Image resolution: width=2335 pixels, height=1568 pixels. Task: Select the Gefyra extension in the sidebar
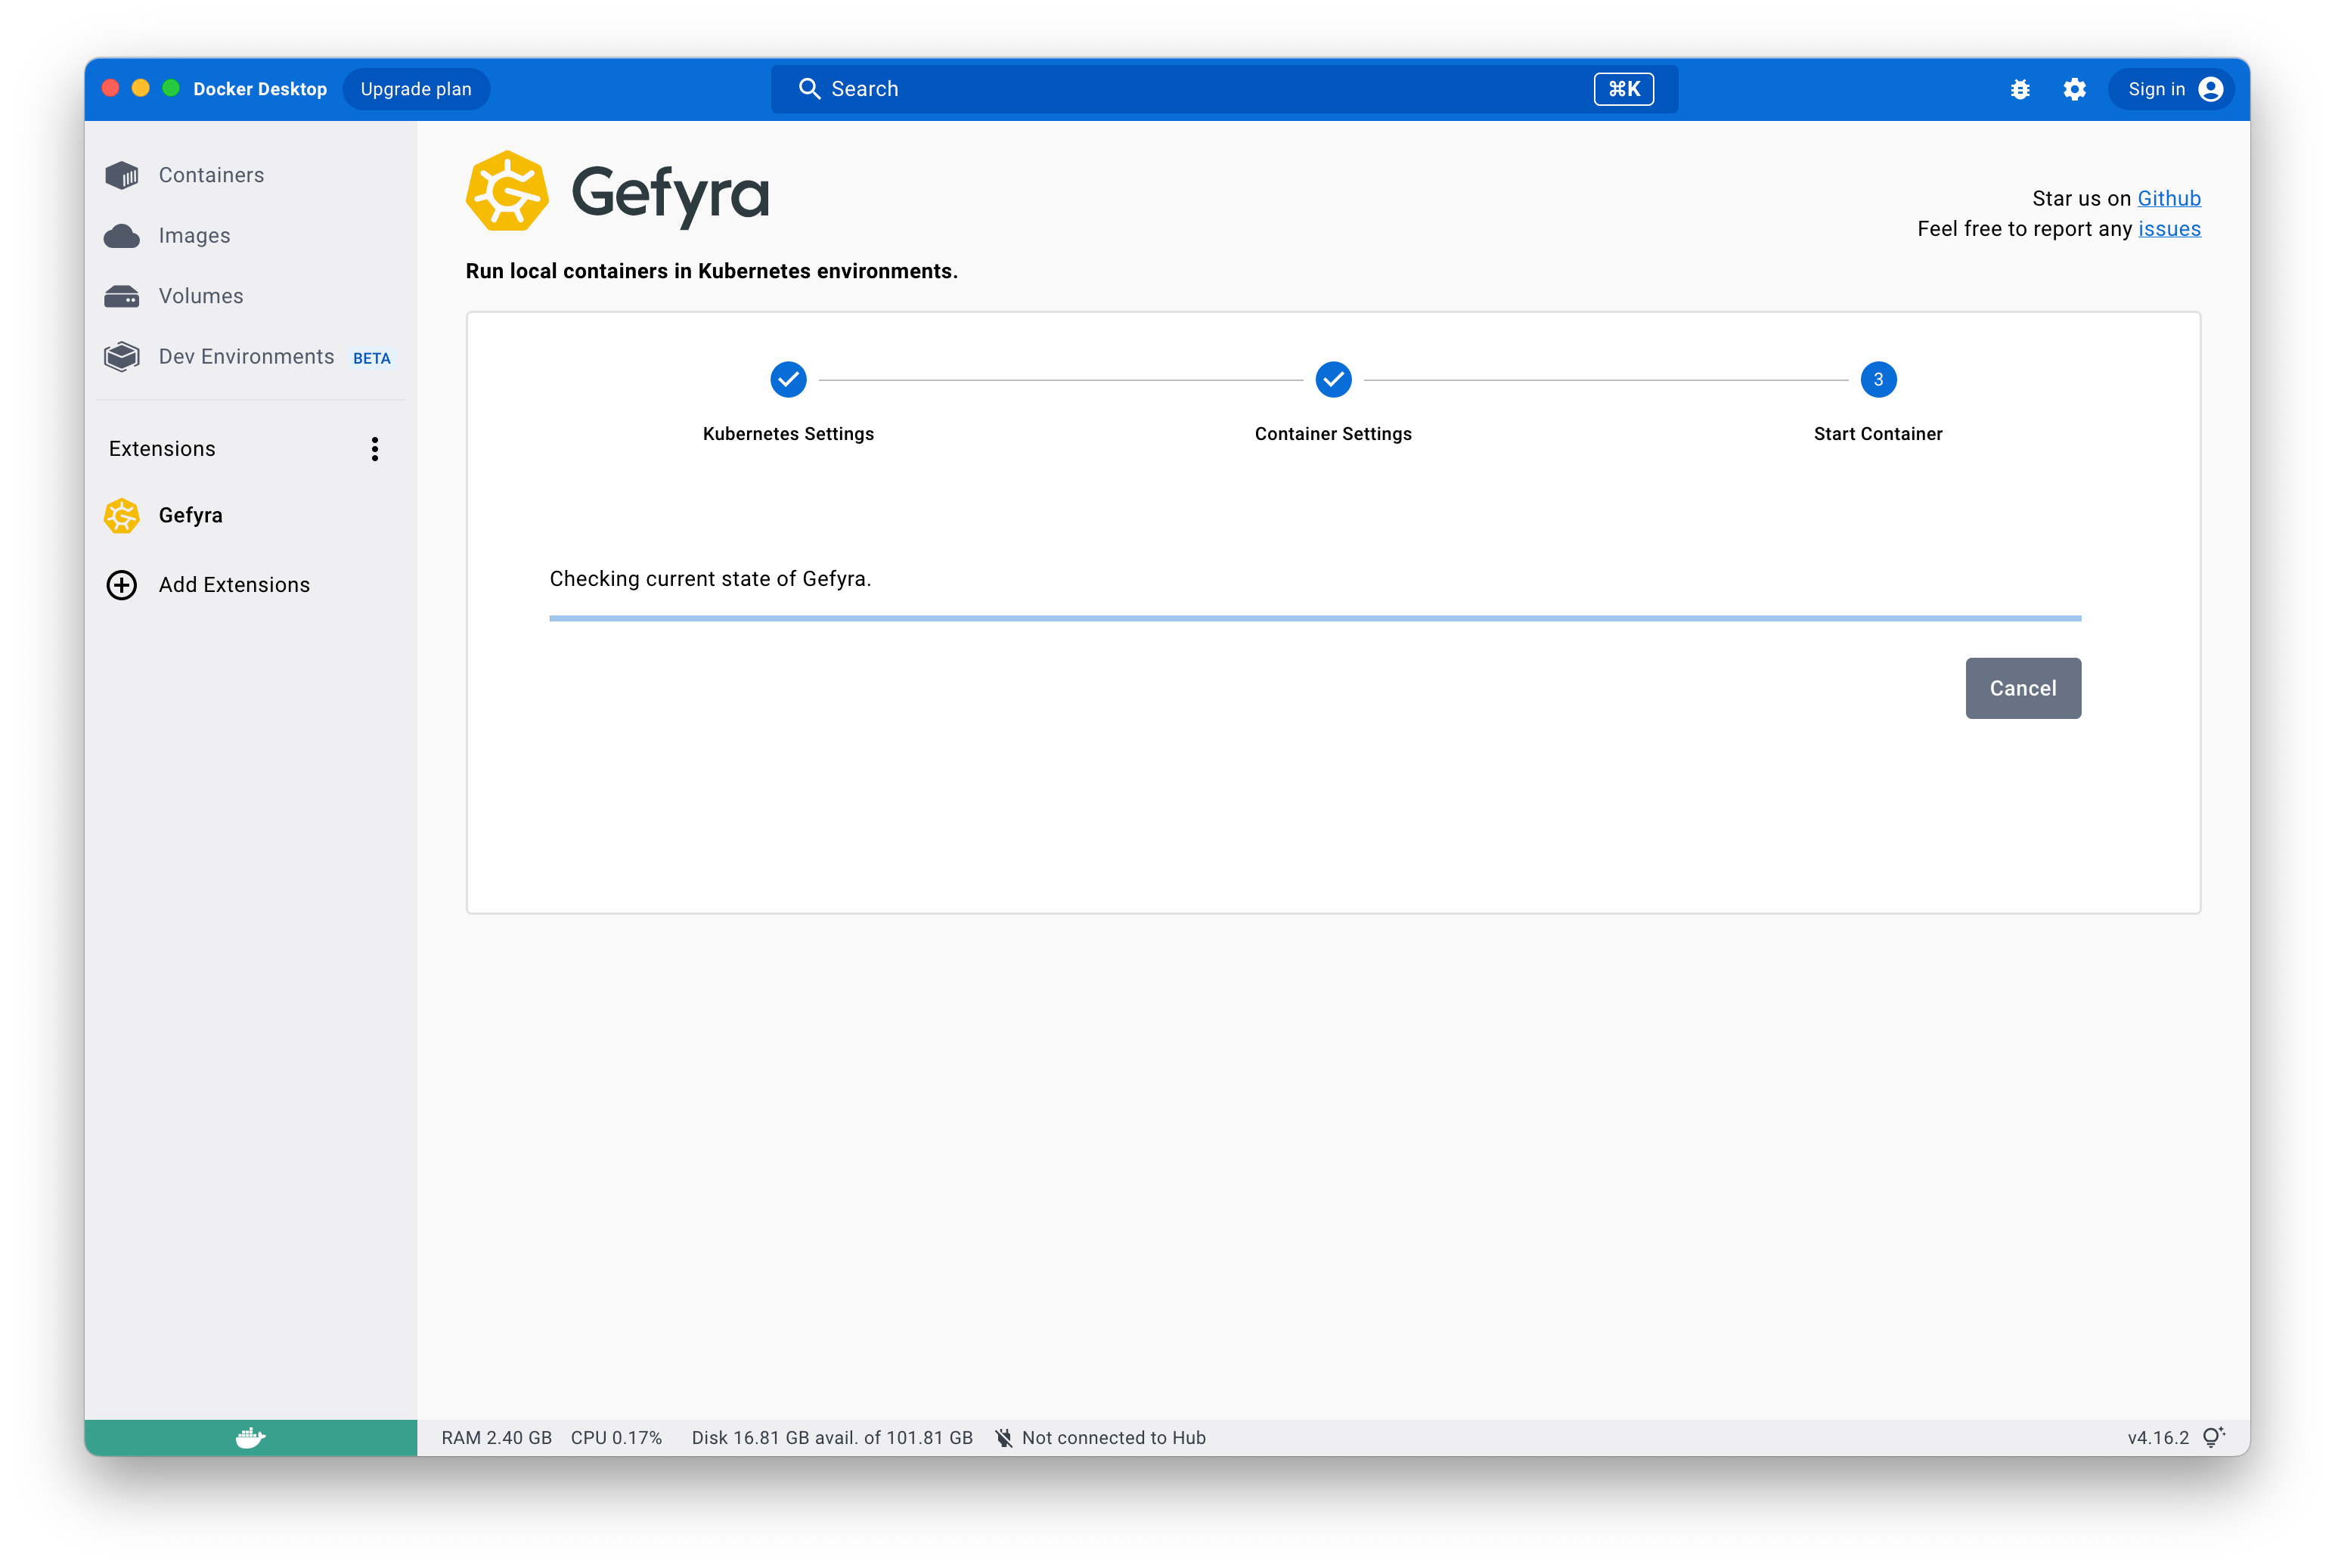click(190, 515)
